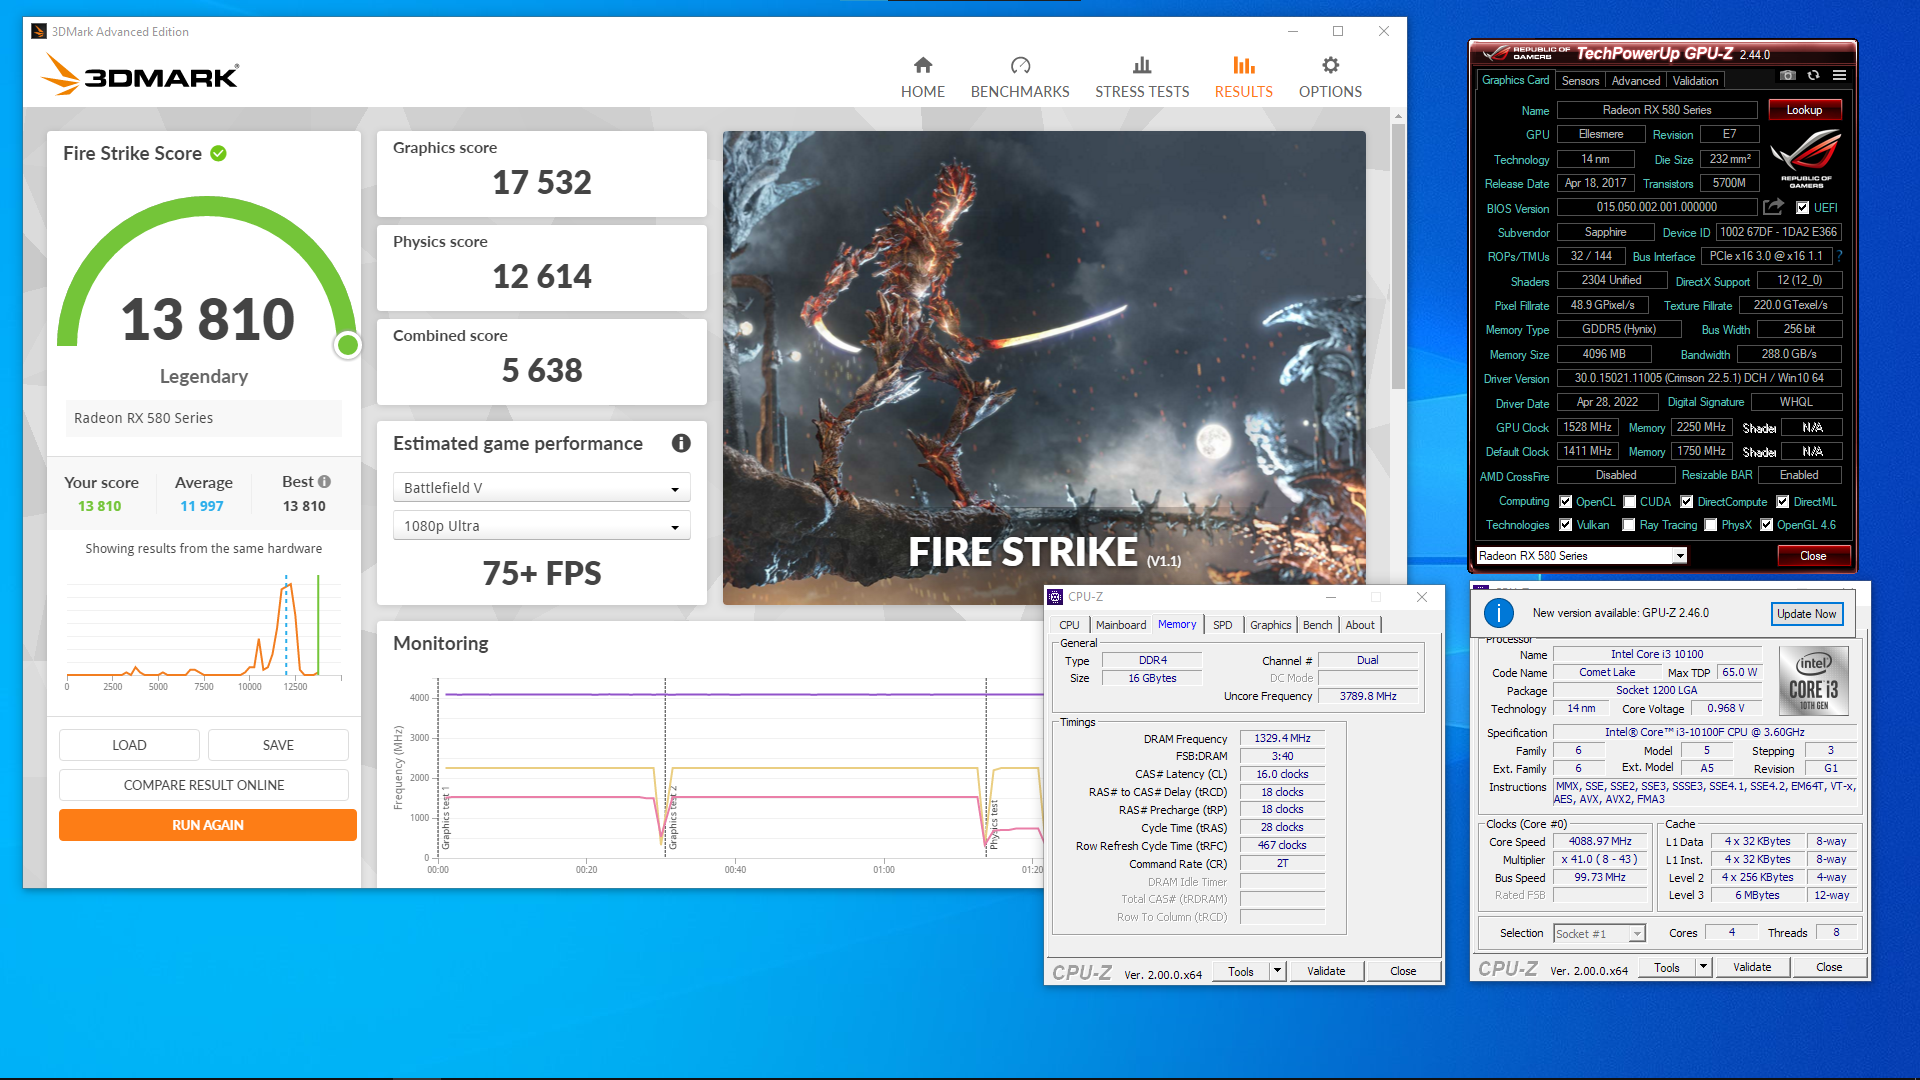1920x1080 pixels.
Task: Toggle the DirectCompute checkbox in GPU-Z
Action: click(x=1686, y=502)
